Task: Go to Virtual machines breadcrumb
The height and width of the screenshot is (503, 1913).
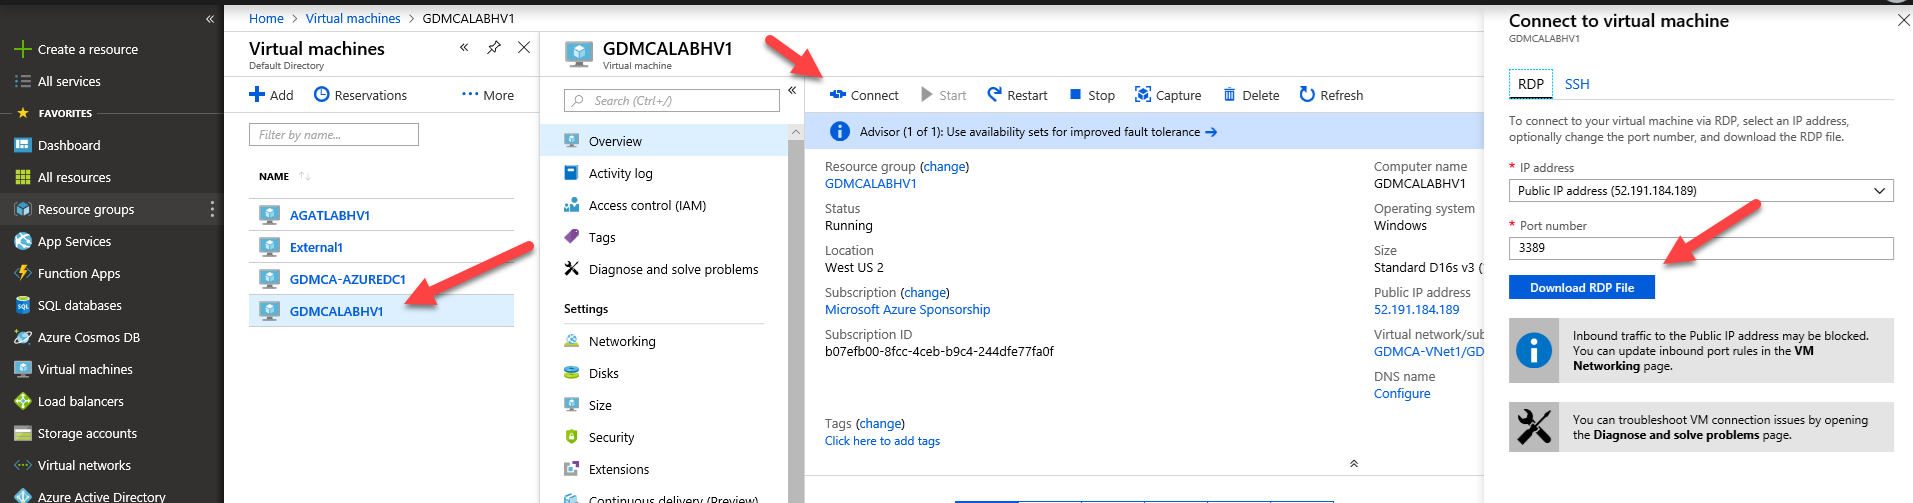Action: click(353, 18)
